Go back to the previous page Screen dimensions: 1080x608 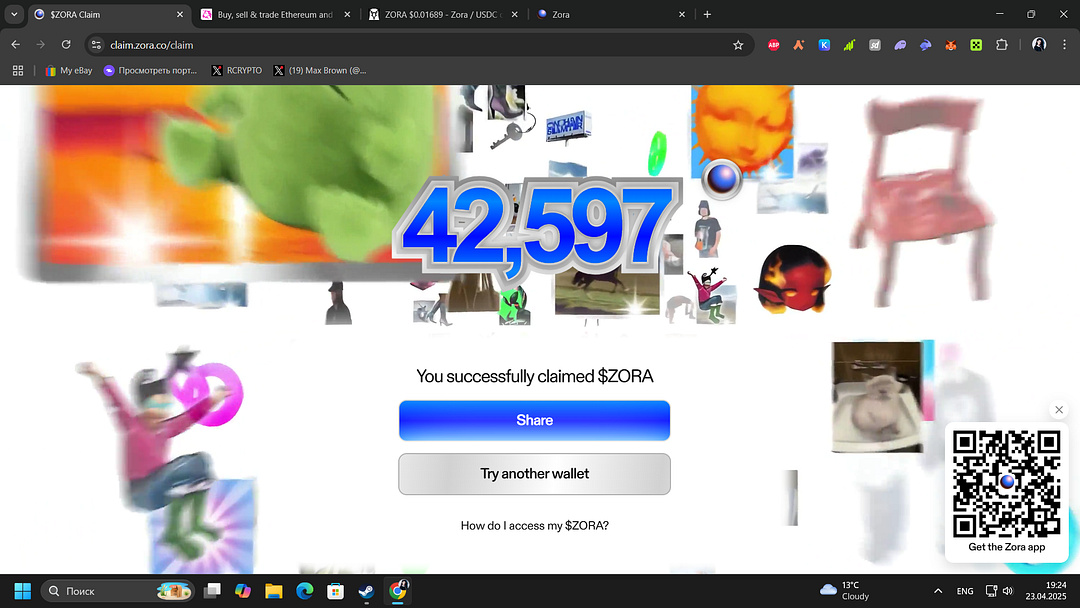click(x=16, y=45)
